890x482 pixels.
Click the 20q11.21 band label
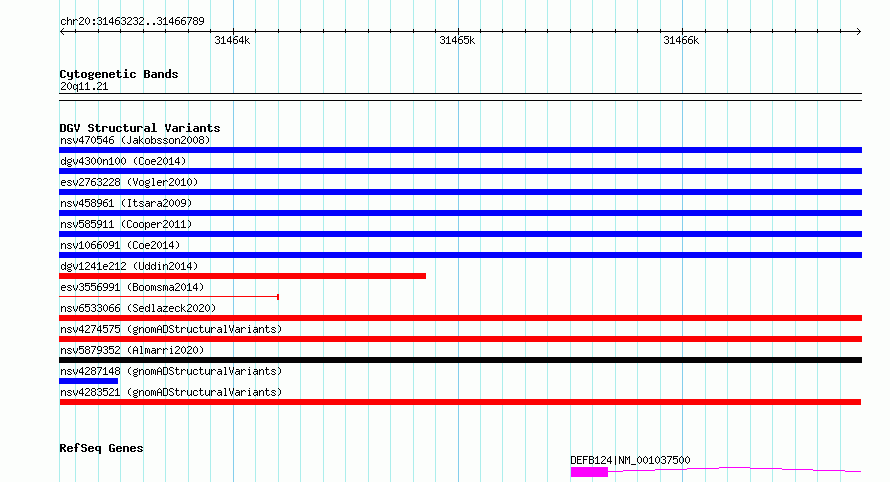[84, 87]
